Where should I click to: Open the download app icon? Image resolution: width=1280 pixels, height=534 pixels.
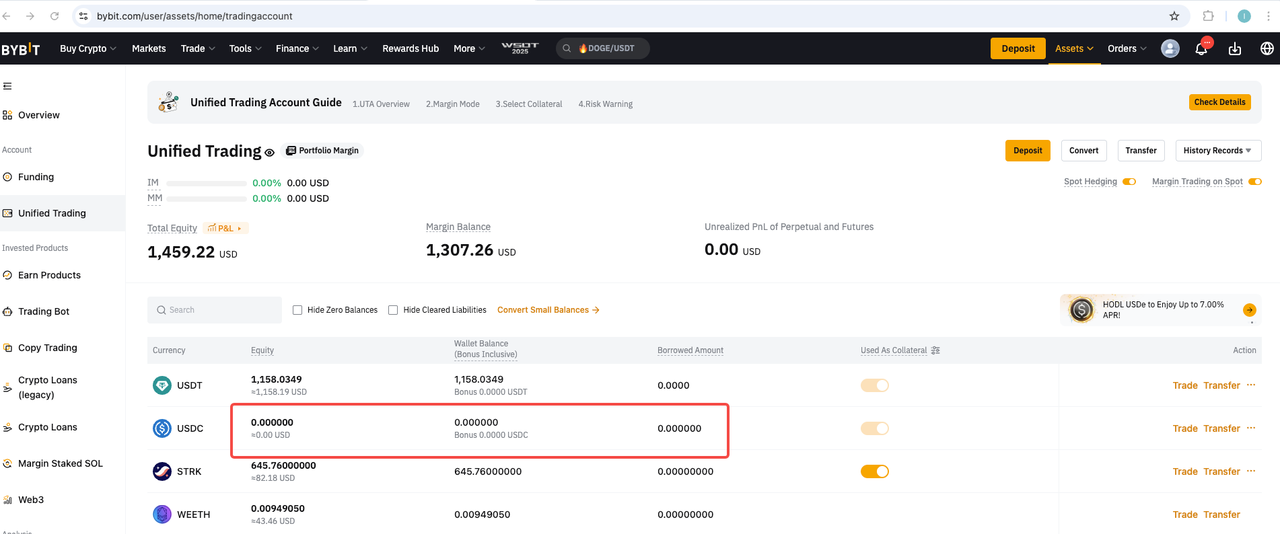1235,49
